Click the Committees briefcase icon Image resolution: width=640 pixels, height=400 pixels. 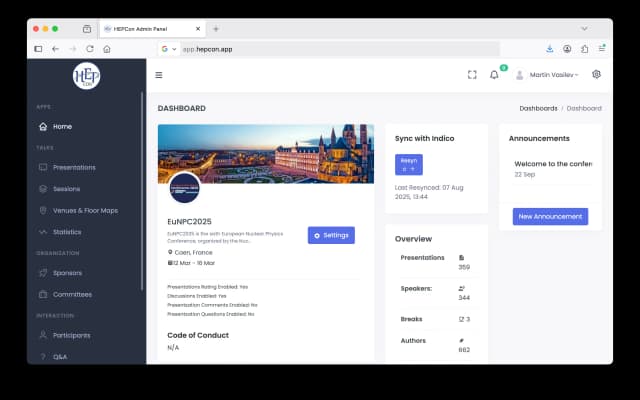(43, 294)
